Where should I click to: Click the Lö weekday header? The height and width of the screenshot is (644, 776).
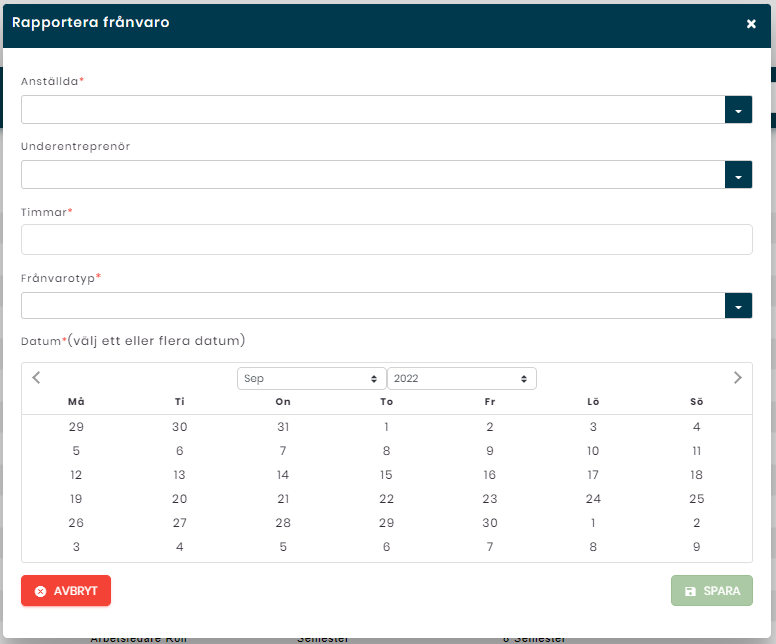[593, 401]
